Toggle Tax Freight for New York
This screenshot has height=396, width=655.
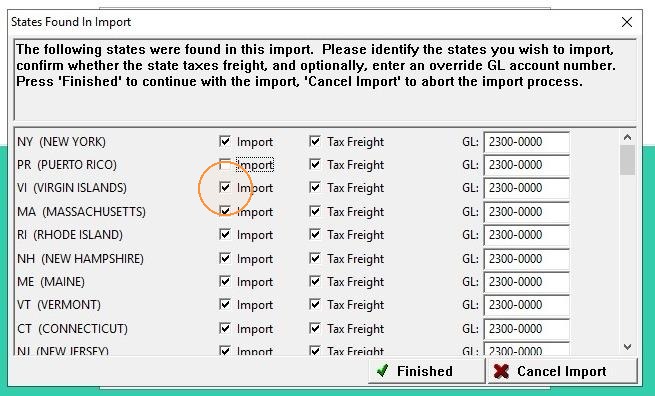[x=315, y=142]
